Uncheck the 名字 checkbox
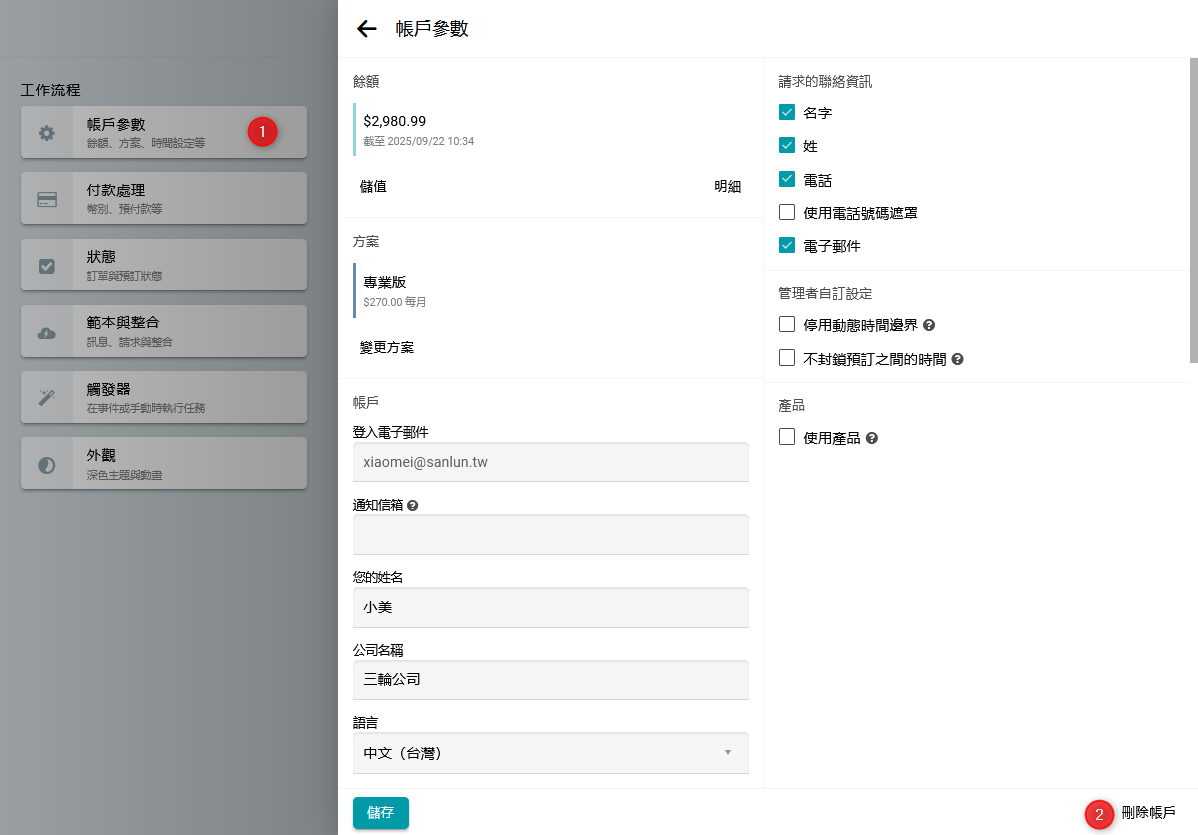This screenshot has width=1198, height=835. pyautogui.click(x=787, y=113)
